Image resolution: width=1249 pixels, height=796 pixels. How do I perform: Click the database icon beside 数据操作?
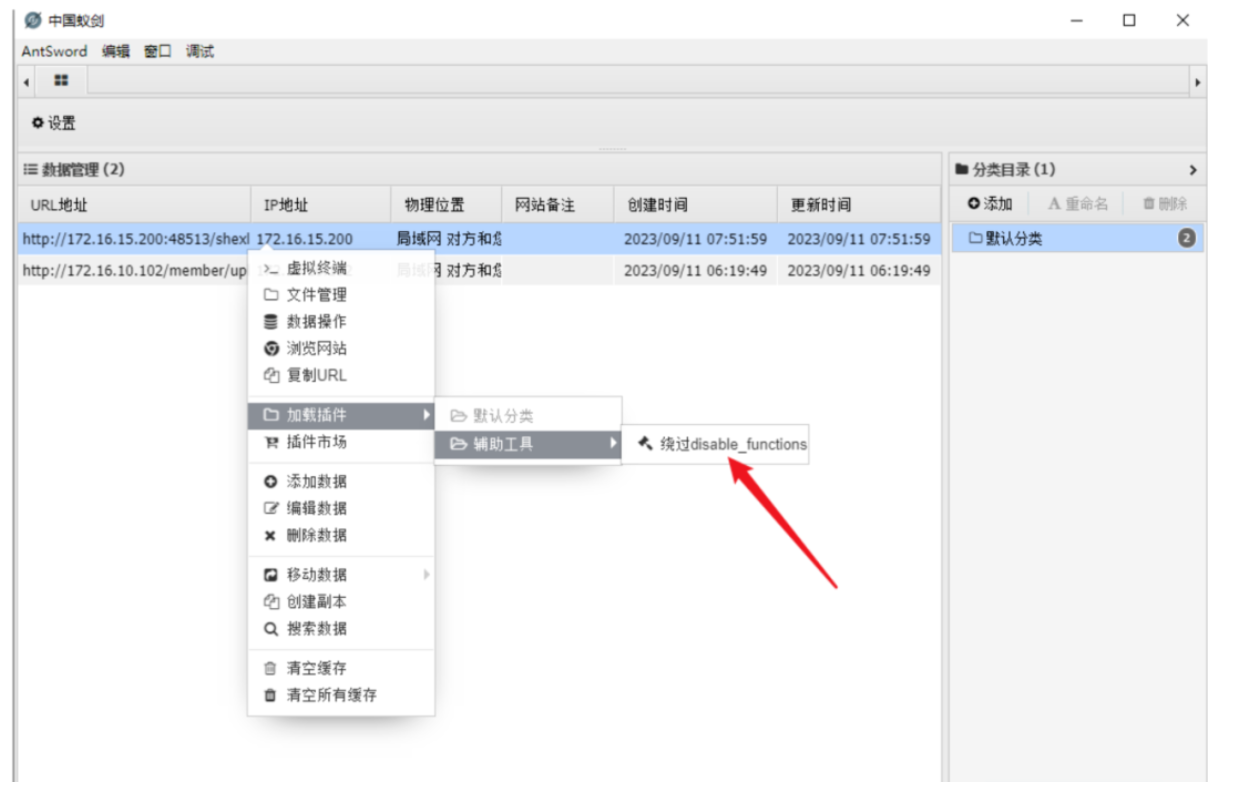[270, 322]
